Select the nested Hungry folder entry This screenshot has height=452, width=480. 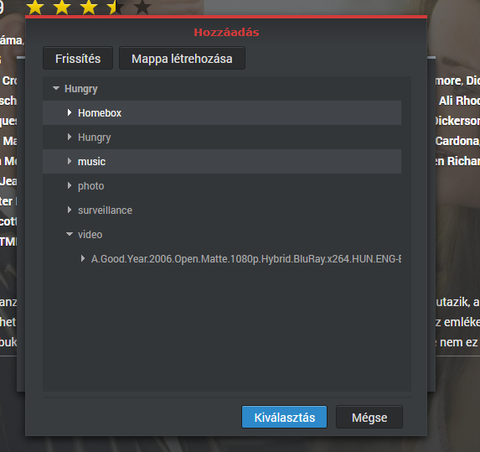[x=94, y=137]
